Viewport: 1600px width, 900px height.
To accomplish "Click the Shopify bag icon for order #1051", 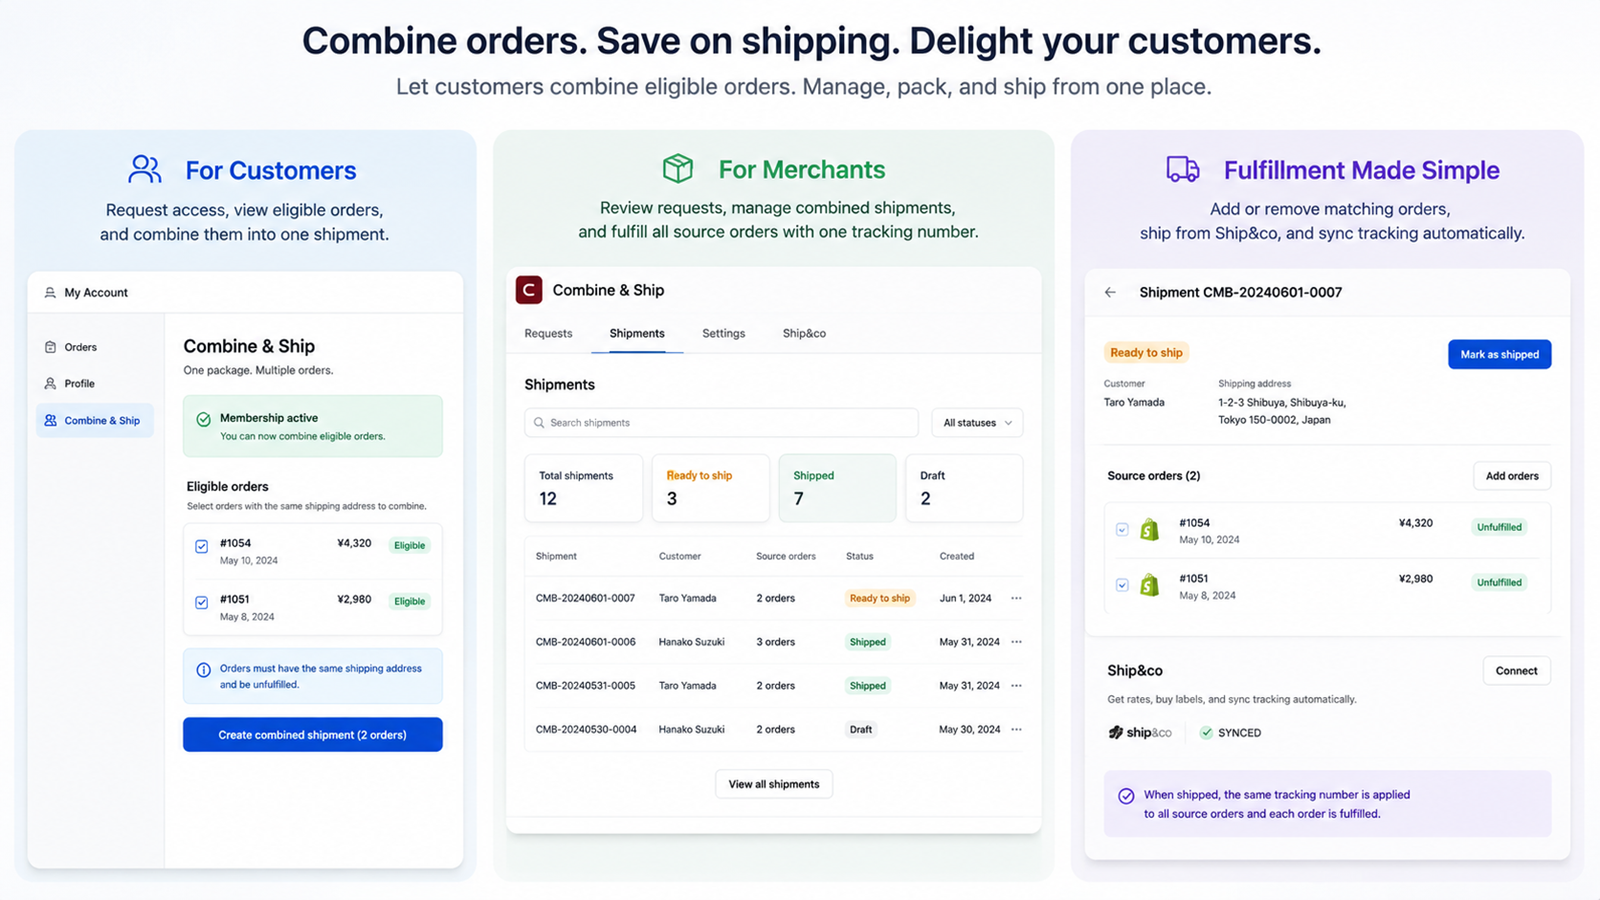I will [x=1150, y=585].
